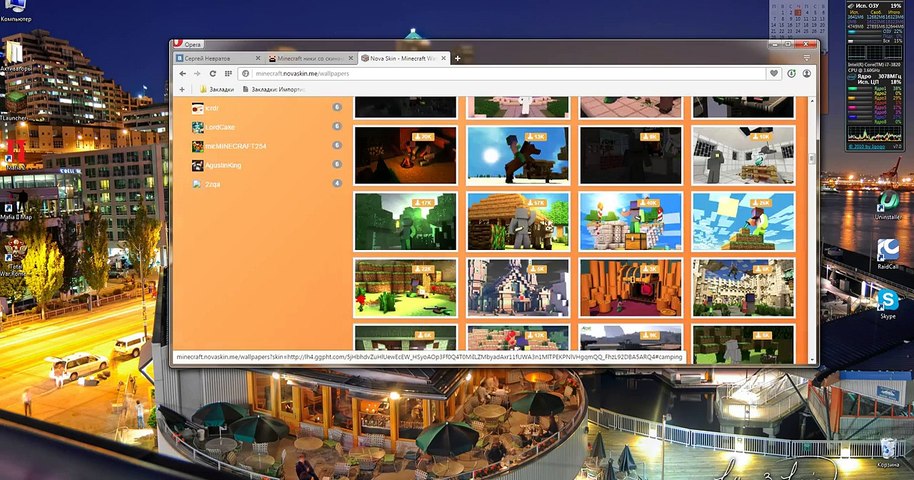Switch to the Сергей Невратов tab
The width and height of the screenshot is (914, 480).
[x=219, y=58]
